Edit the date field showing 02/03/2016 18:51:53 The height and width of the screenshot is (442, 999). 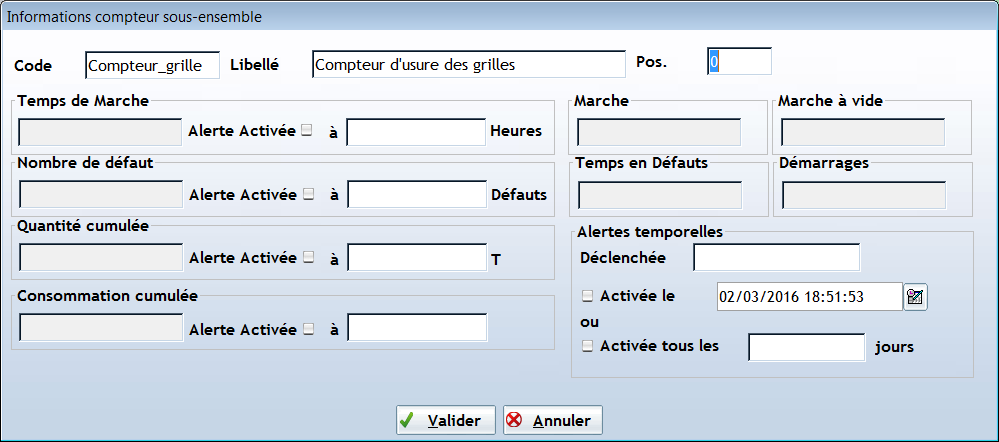(810, 297)
